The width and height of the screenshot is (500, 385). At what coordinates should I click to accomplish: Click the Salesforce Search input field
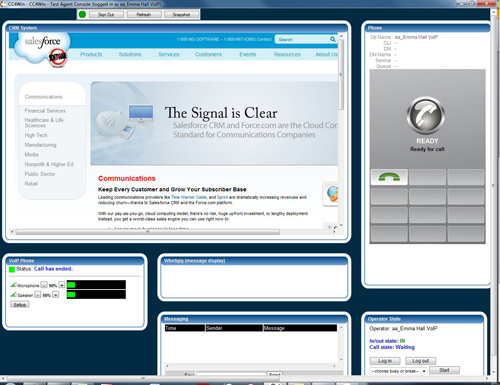302,39
